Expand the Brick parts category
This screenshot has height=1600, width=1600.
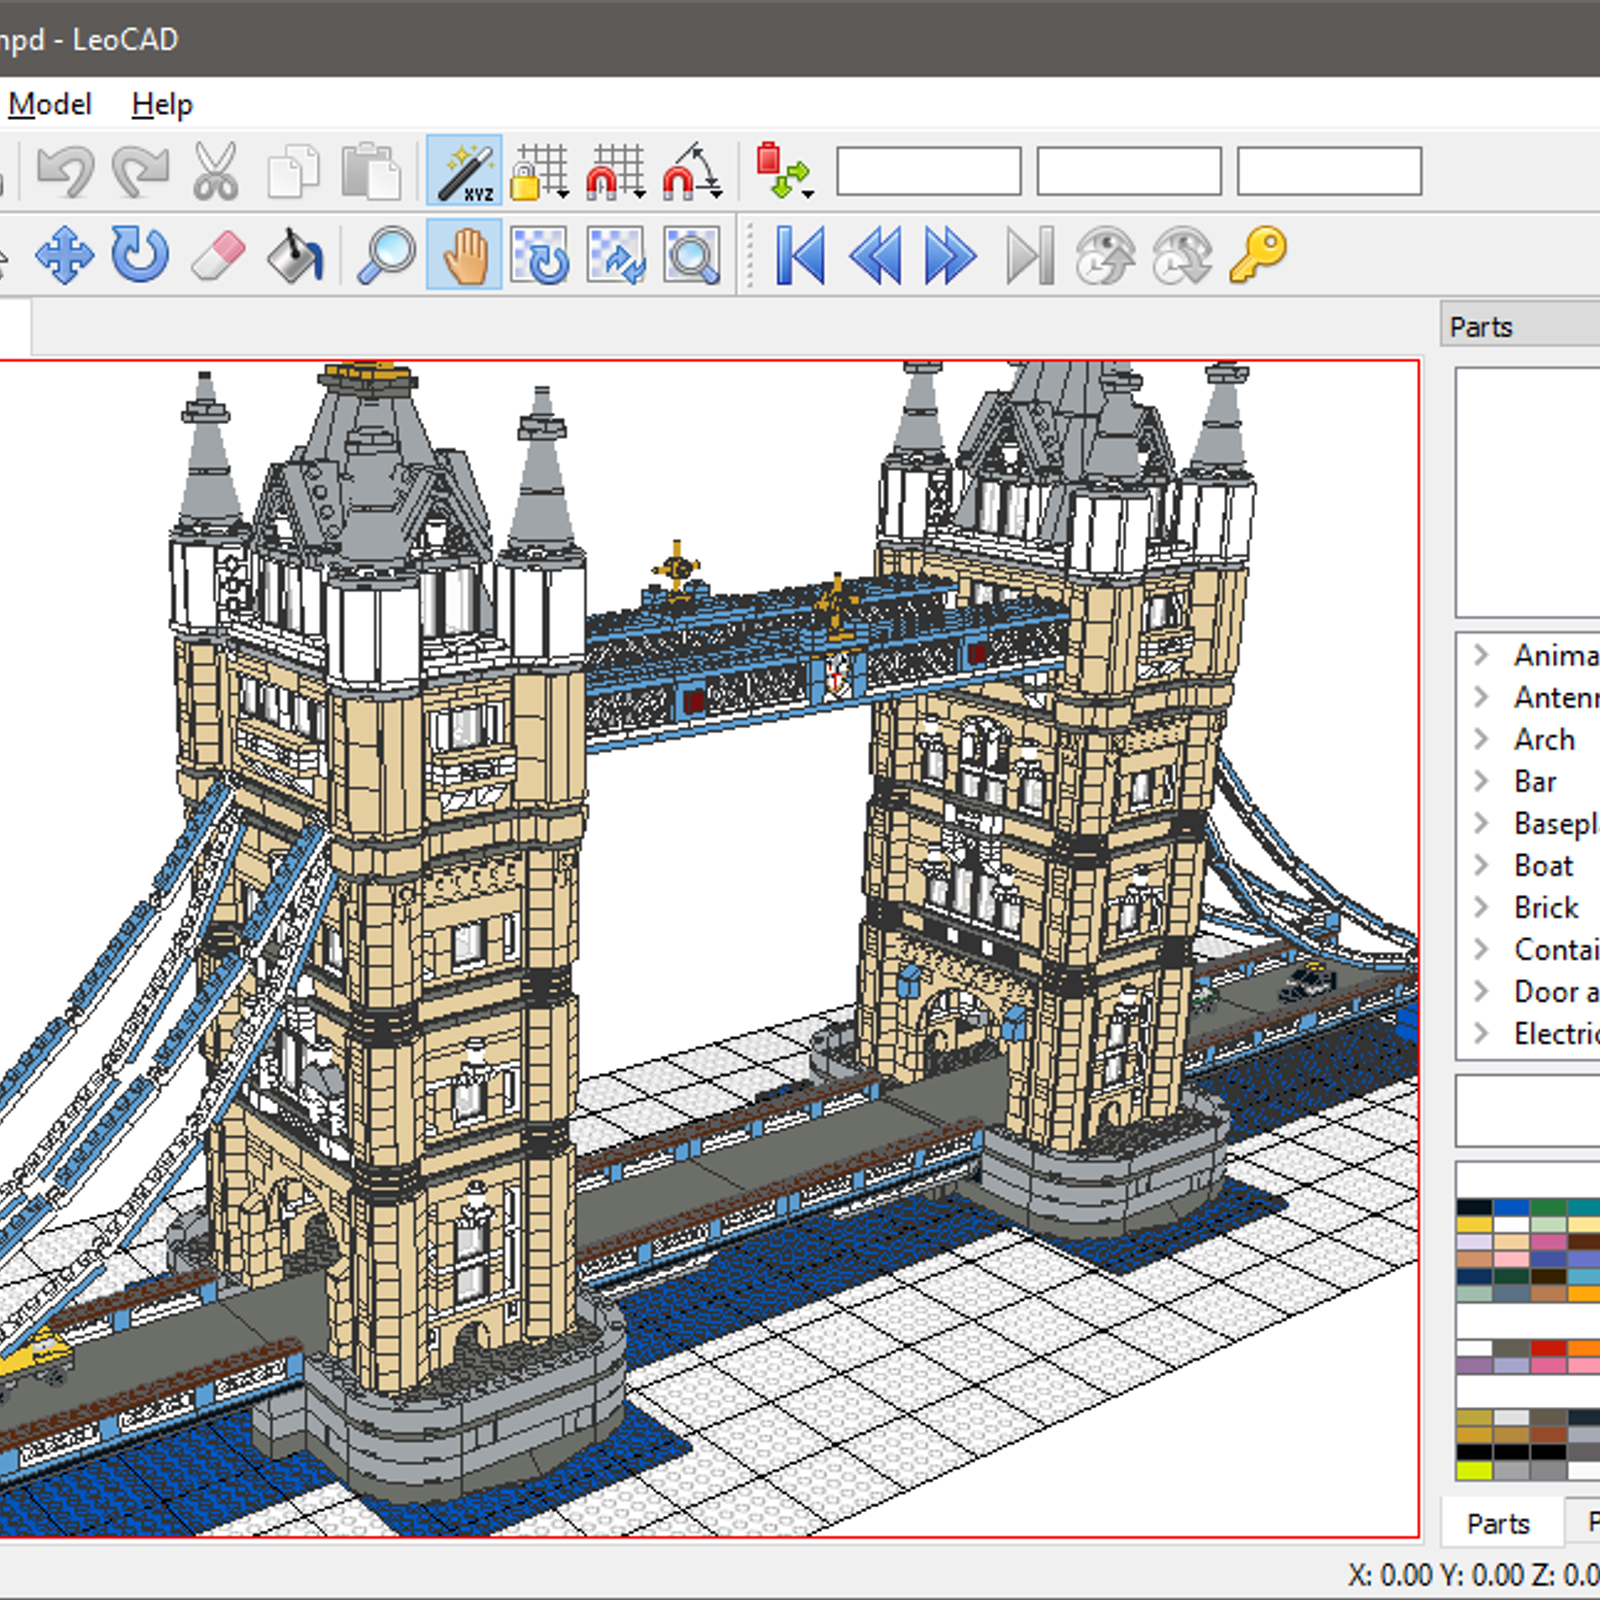[1482, 907]
